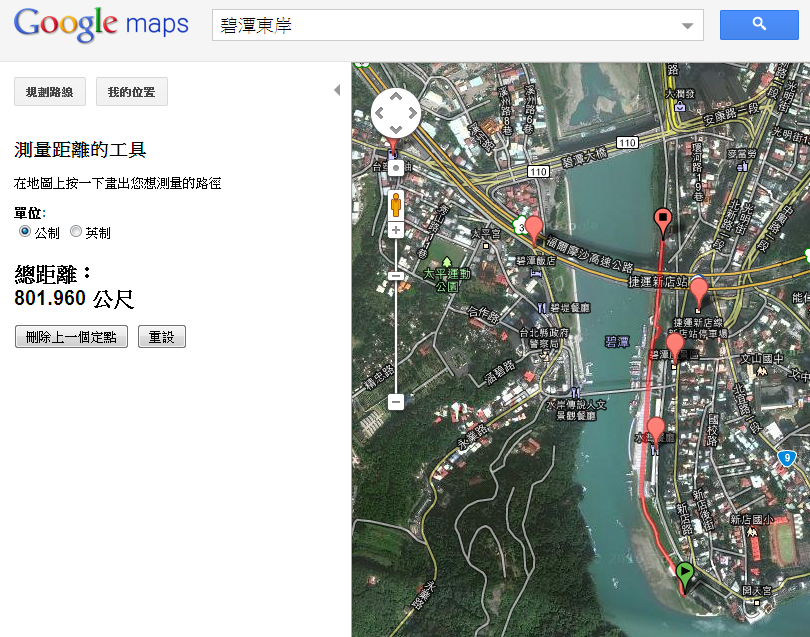
Task: Collapse the left side panel
Action: 337,90
